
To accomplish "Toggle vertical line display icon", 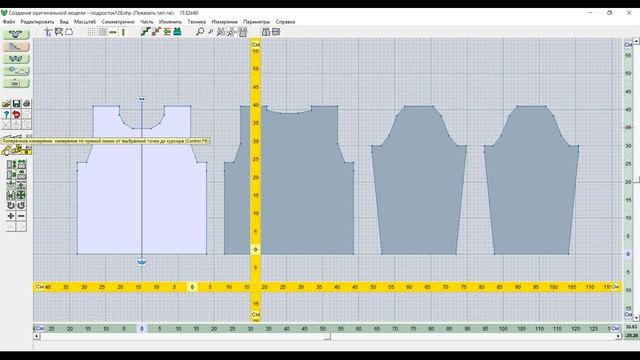I will [123, 32].
